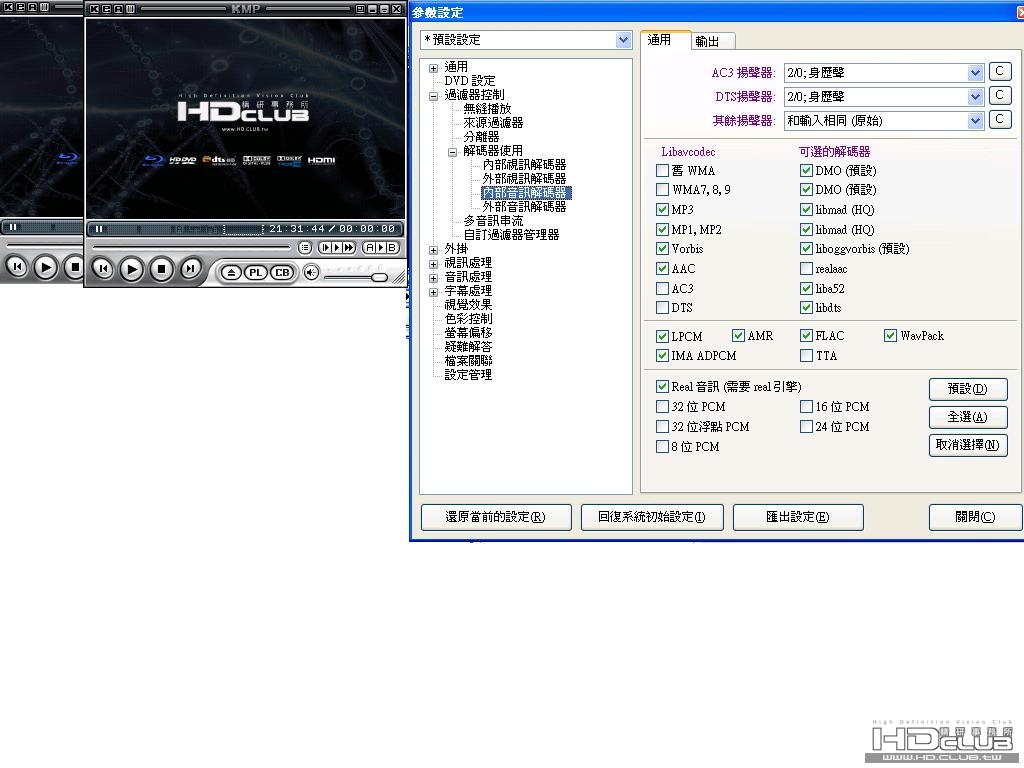Select the 通用 tab
The width and height of the screenshot is (1024, 768).
click(665, 40)
